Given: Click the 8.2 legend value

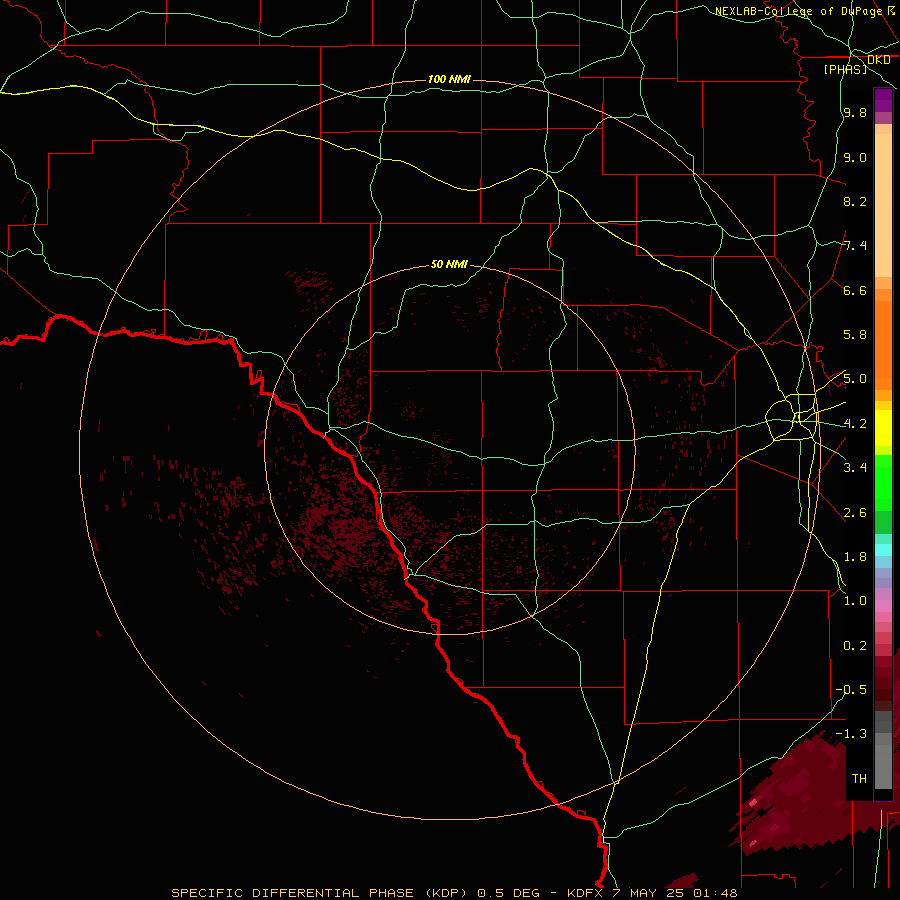Looking at the screenshot, I should (855, 201).
